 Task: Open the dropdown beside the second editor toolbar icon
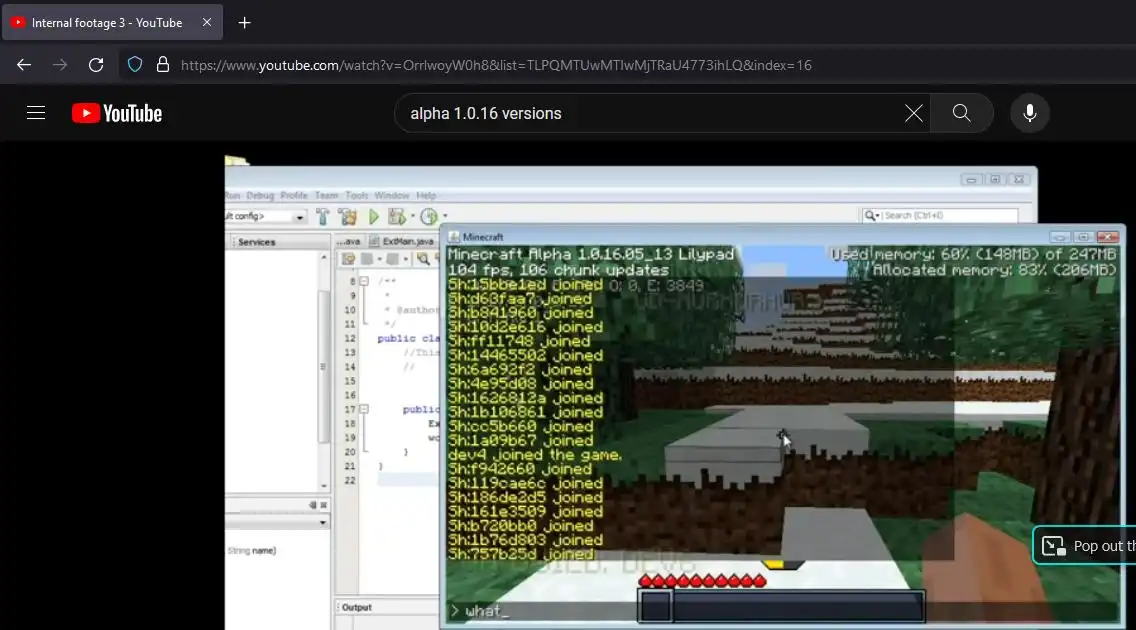380,259
